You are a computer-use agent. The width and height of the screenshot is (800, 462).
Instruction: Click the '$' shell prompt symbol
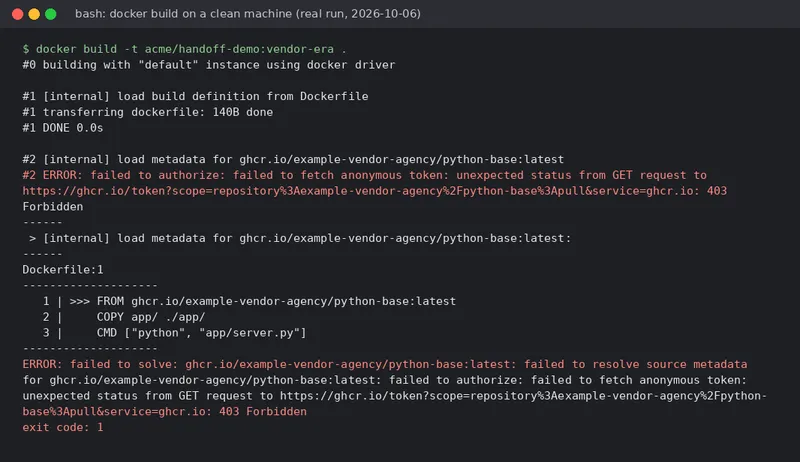(26, 49)
